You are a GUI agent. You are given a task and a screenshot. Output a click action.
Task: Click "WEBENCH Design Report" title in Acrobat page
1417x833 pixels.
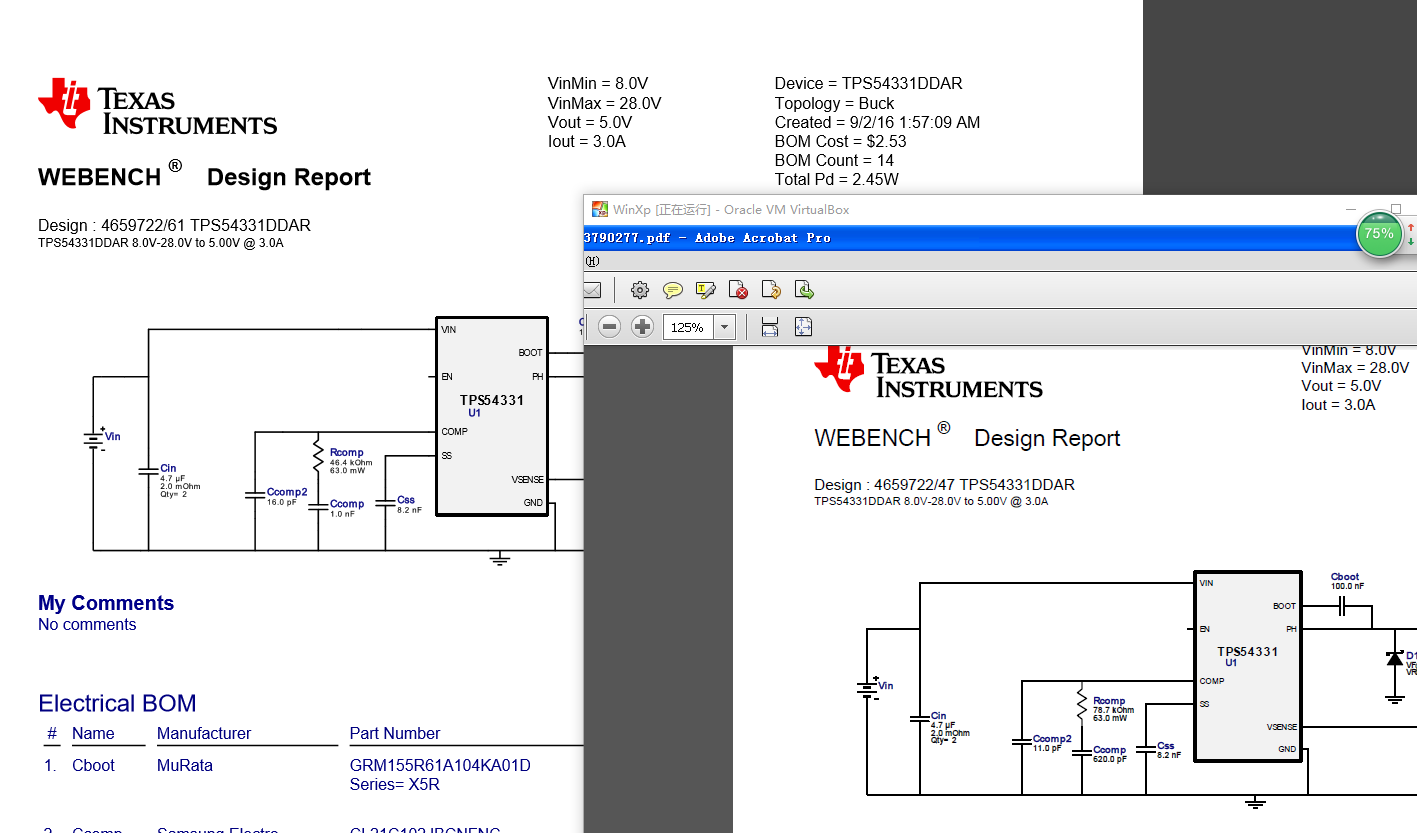point(967,436)
